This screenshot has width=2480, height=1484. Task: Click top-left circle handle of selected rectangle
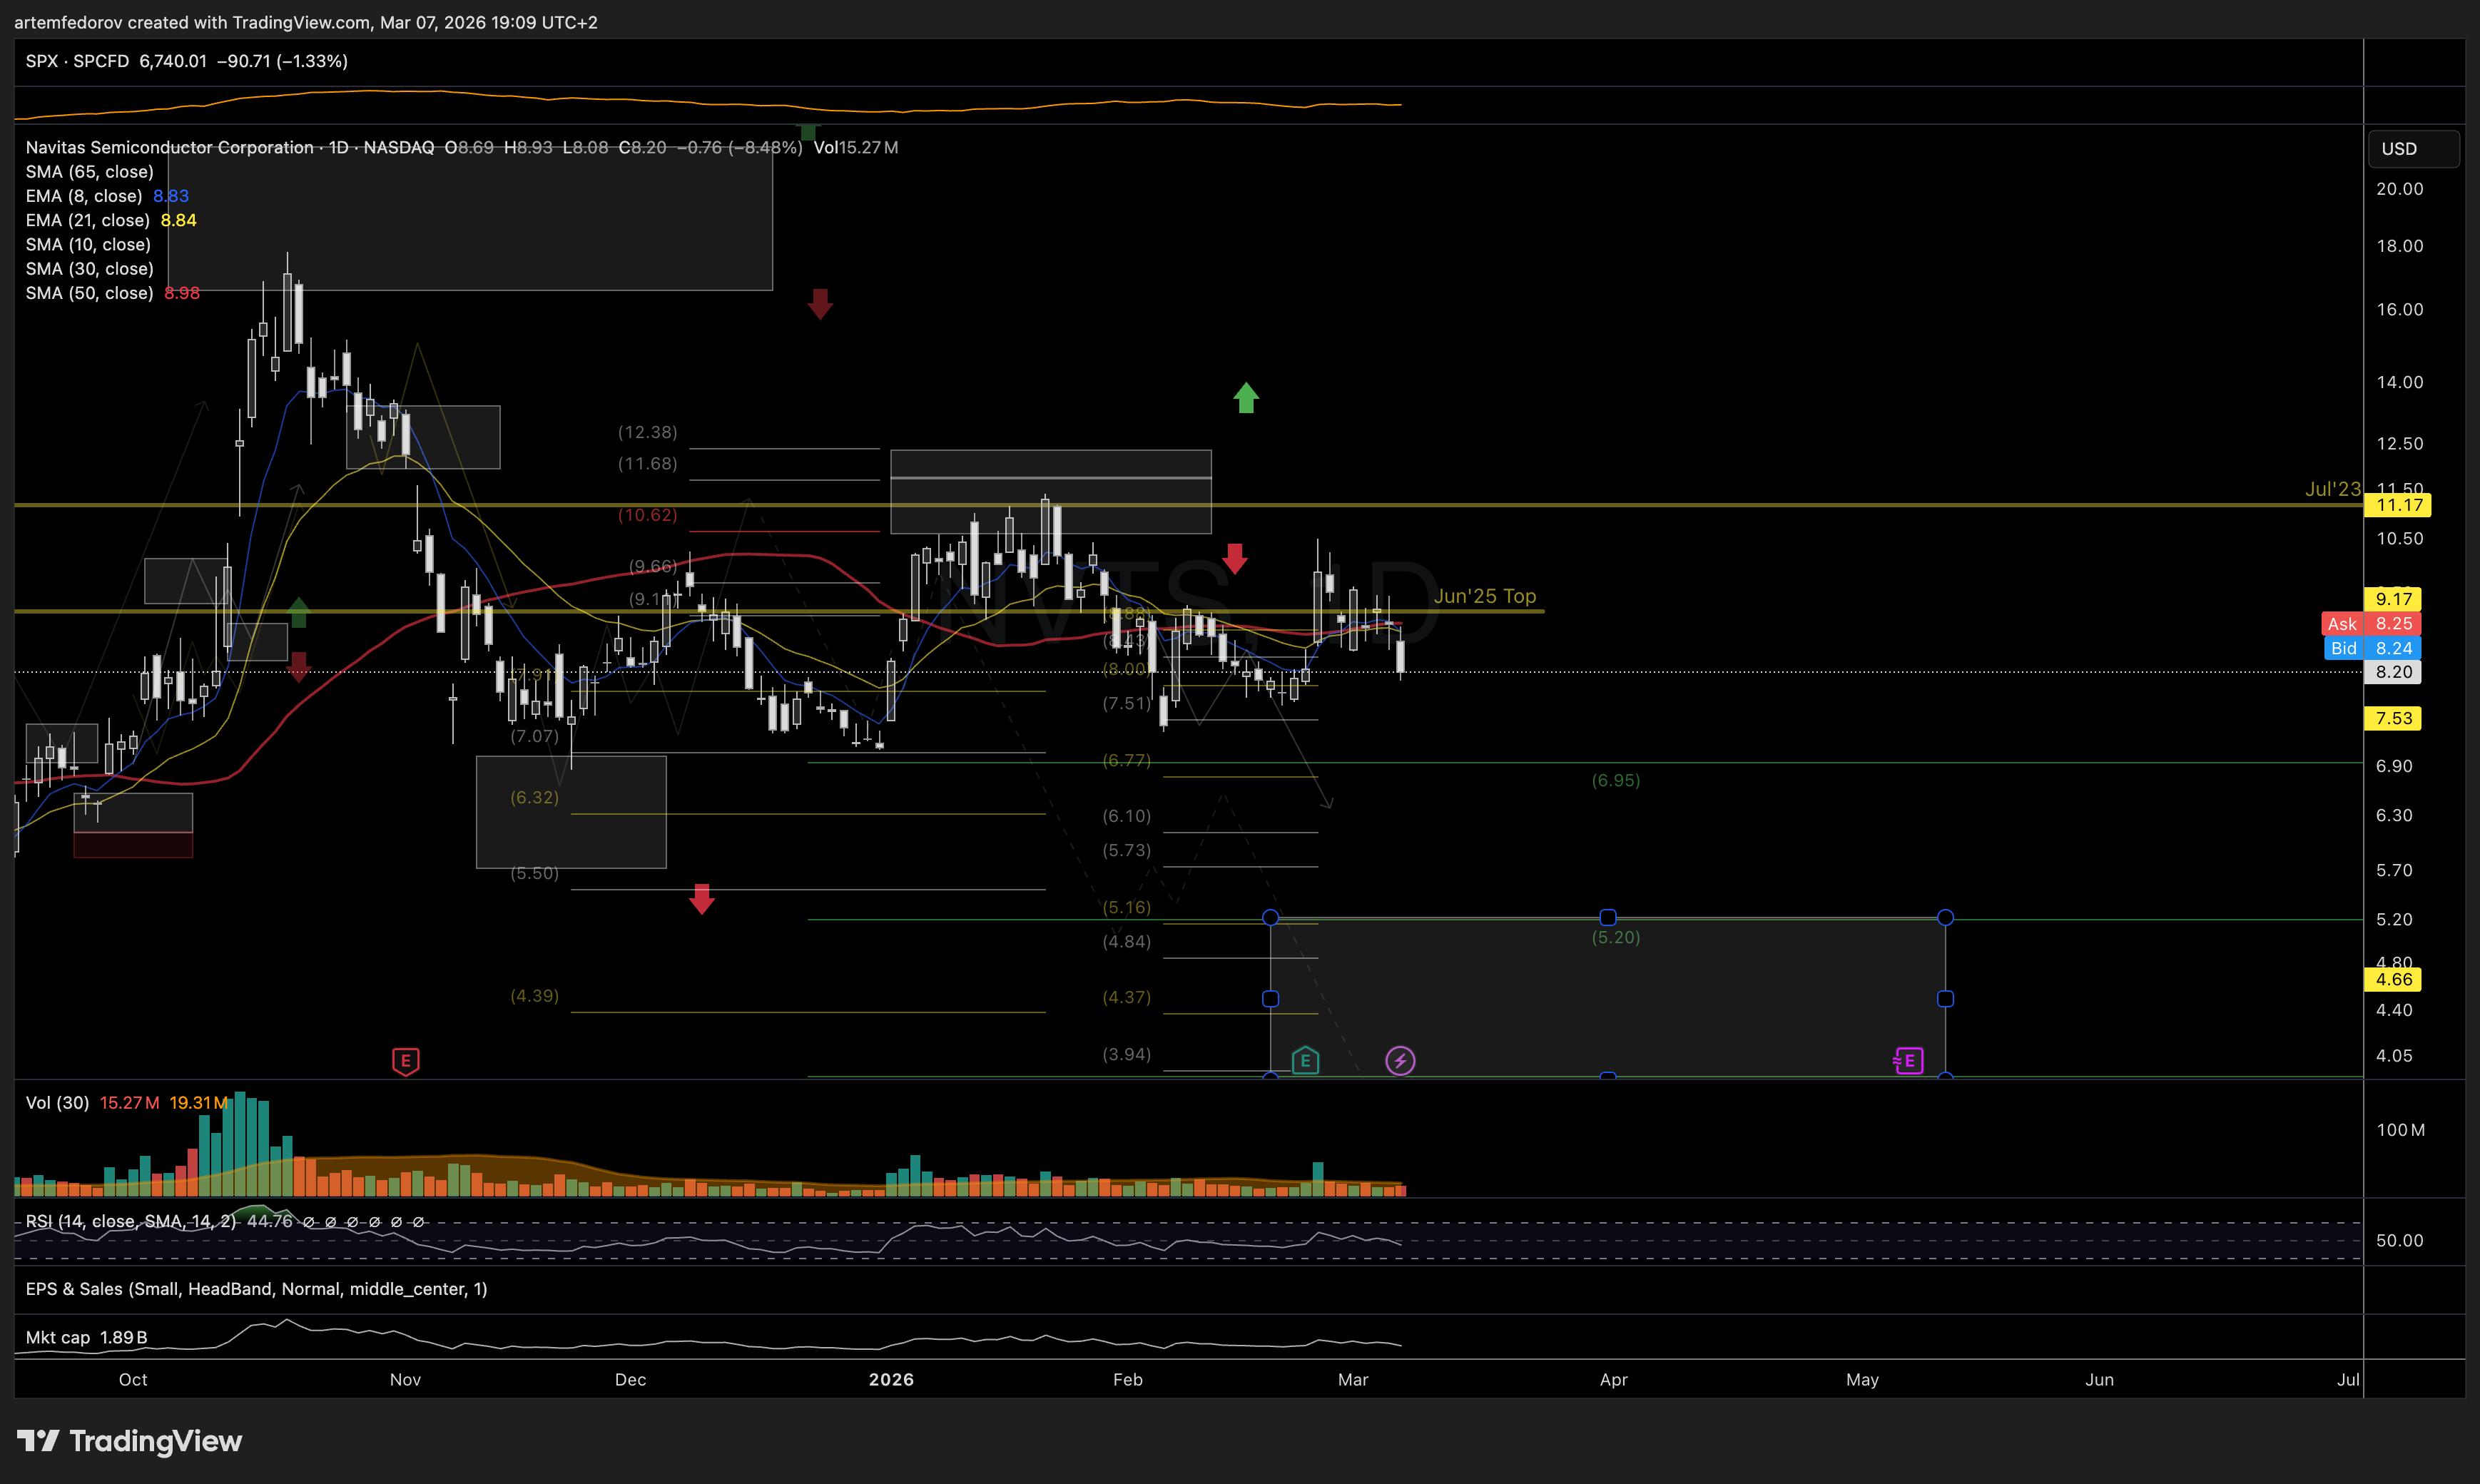click(1270, 917)
